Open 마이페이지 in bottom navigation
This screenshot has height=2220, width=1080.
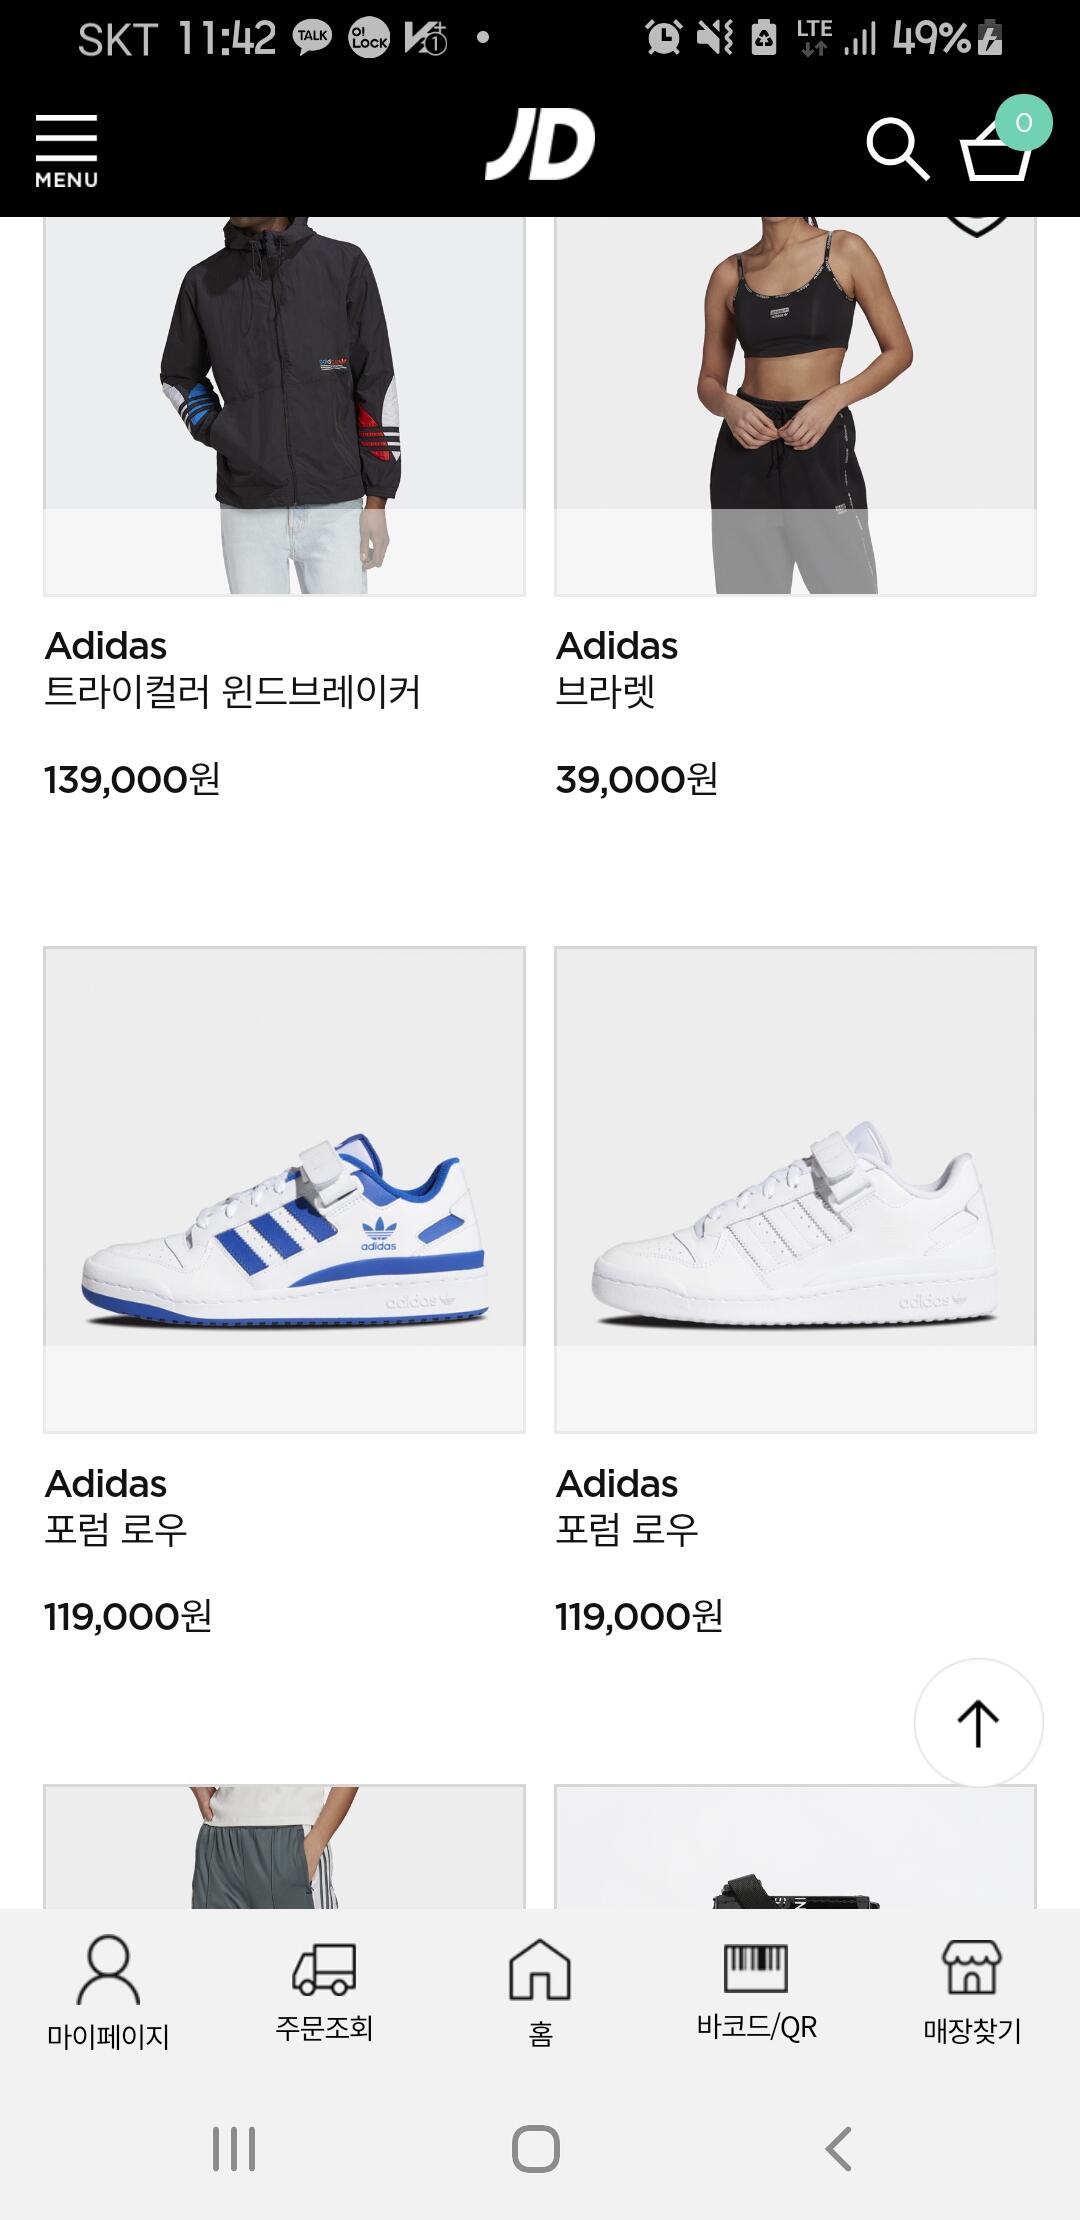pos(108,1992)
